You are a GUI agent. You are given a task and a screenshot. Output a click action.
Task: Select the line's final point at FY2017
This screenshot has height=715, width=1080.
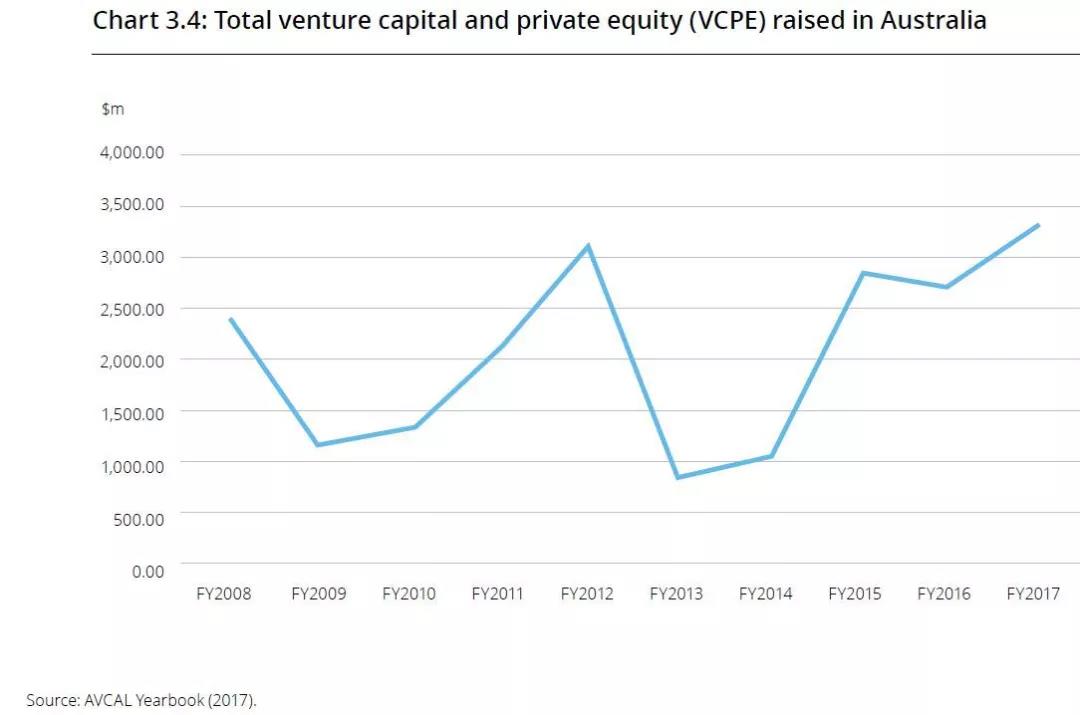(1037, 226)
